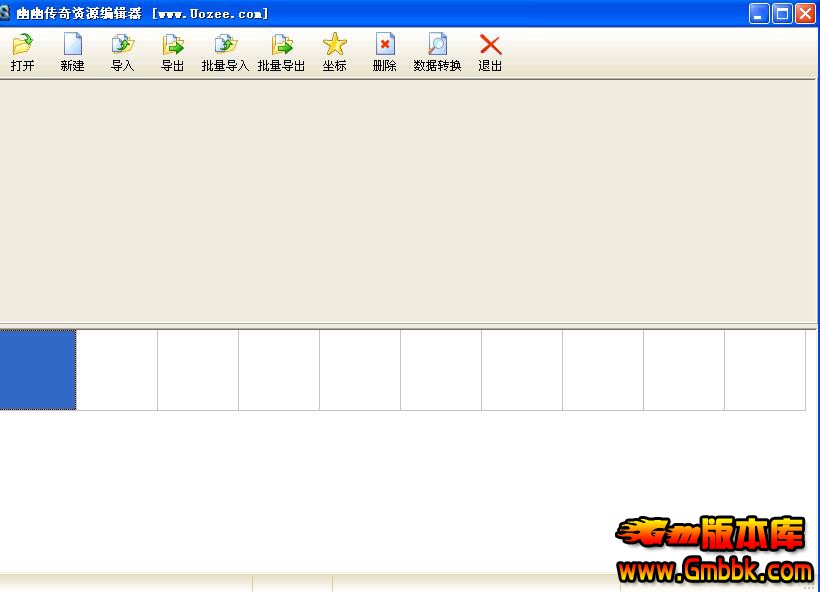Maximize the resource editor window
The height and width of the screenshot is (592, 820).
782,13
